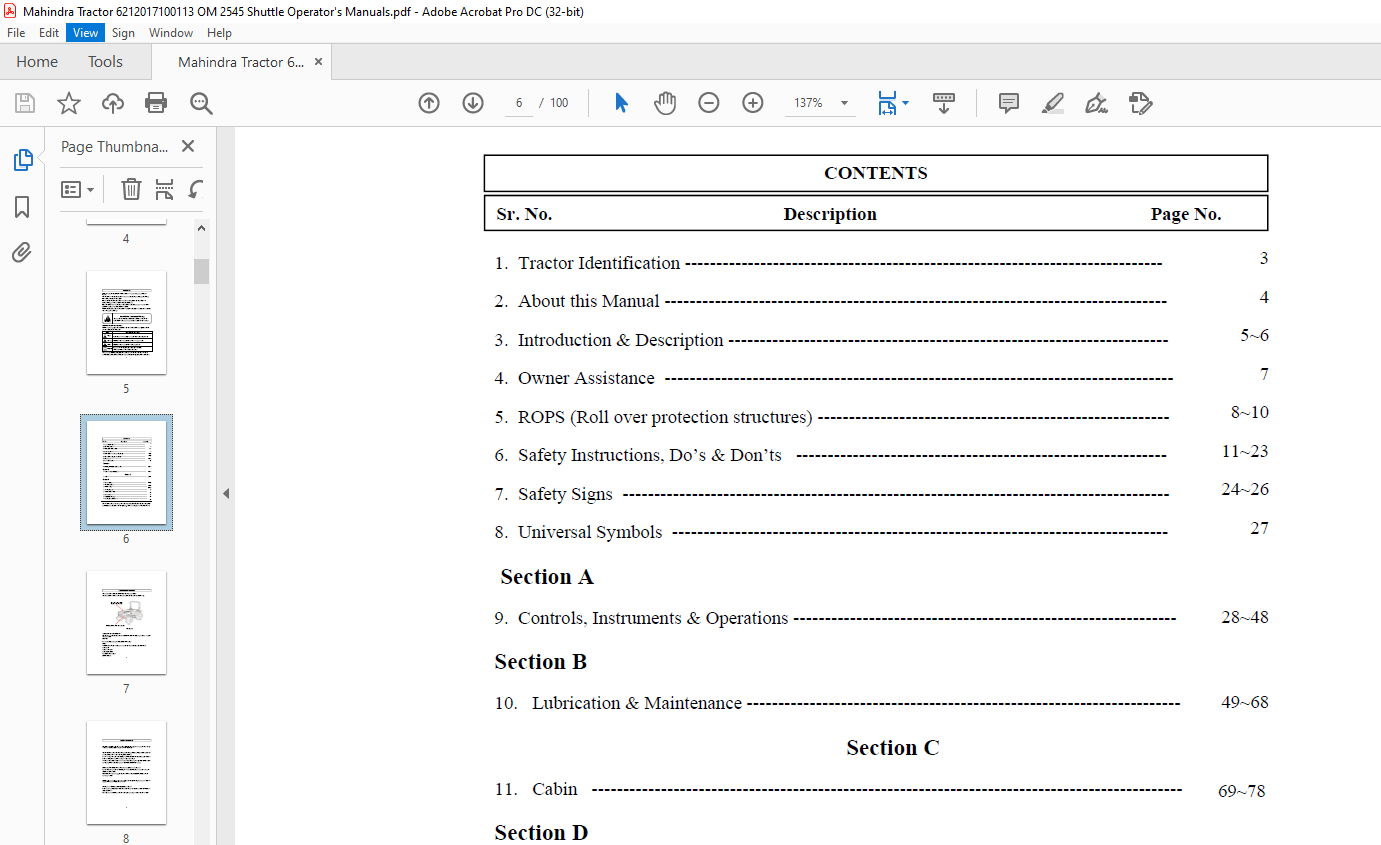Go to next page arrow
Viewport: 1381px width, 845px height.
(473, 103)
